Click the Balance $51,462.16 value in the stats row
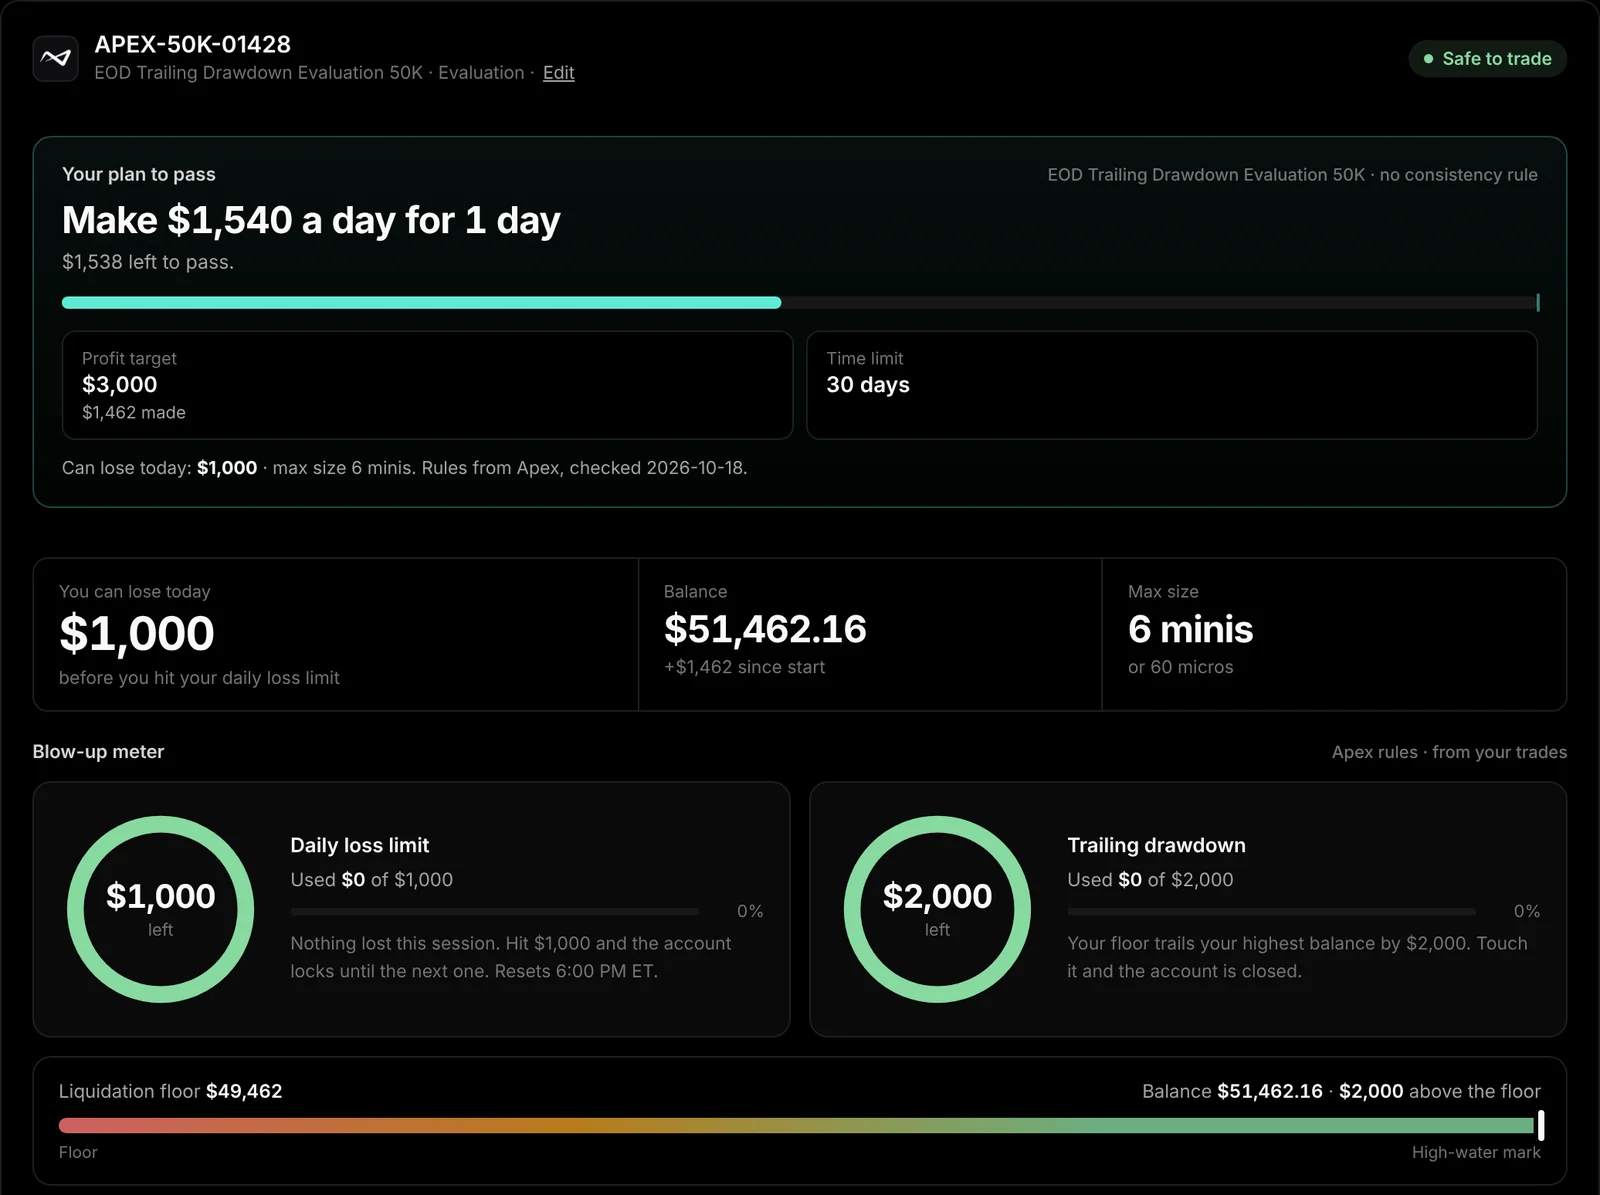This screenshot has height=1195, width=1600. [765, 629]
